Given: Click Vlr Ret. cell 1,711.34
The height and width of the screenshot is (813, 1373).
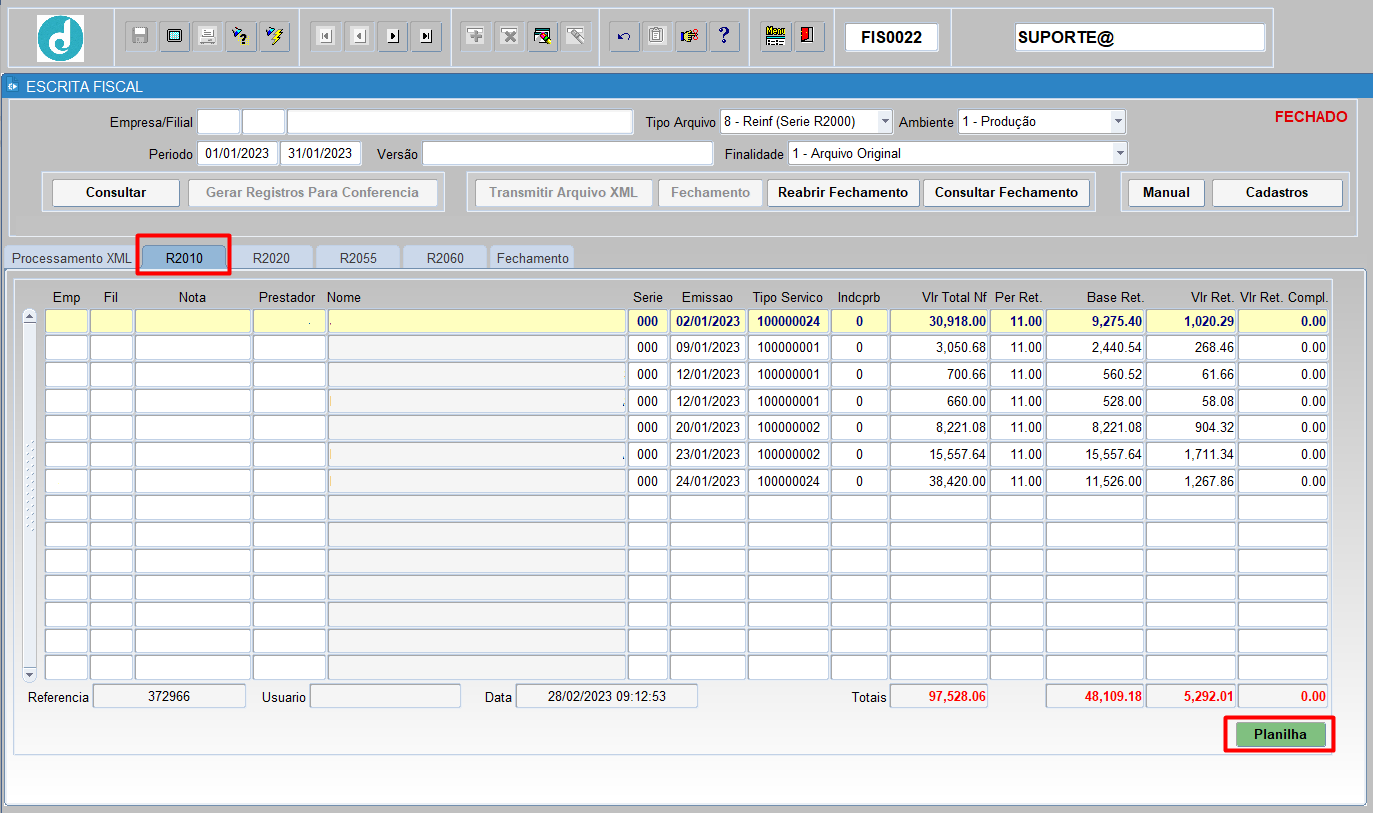Looking at the screenshot, I should [x=1191, y=454].
